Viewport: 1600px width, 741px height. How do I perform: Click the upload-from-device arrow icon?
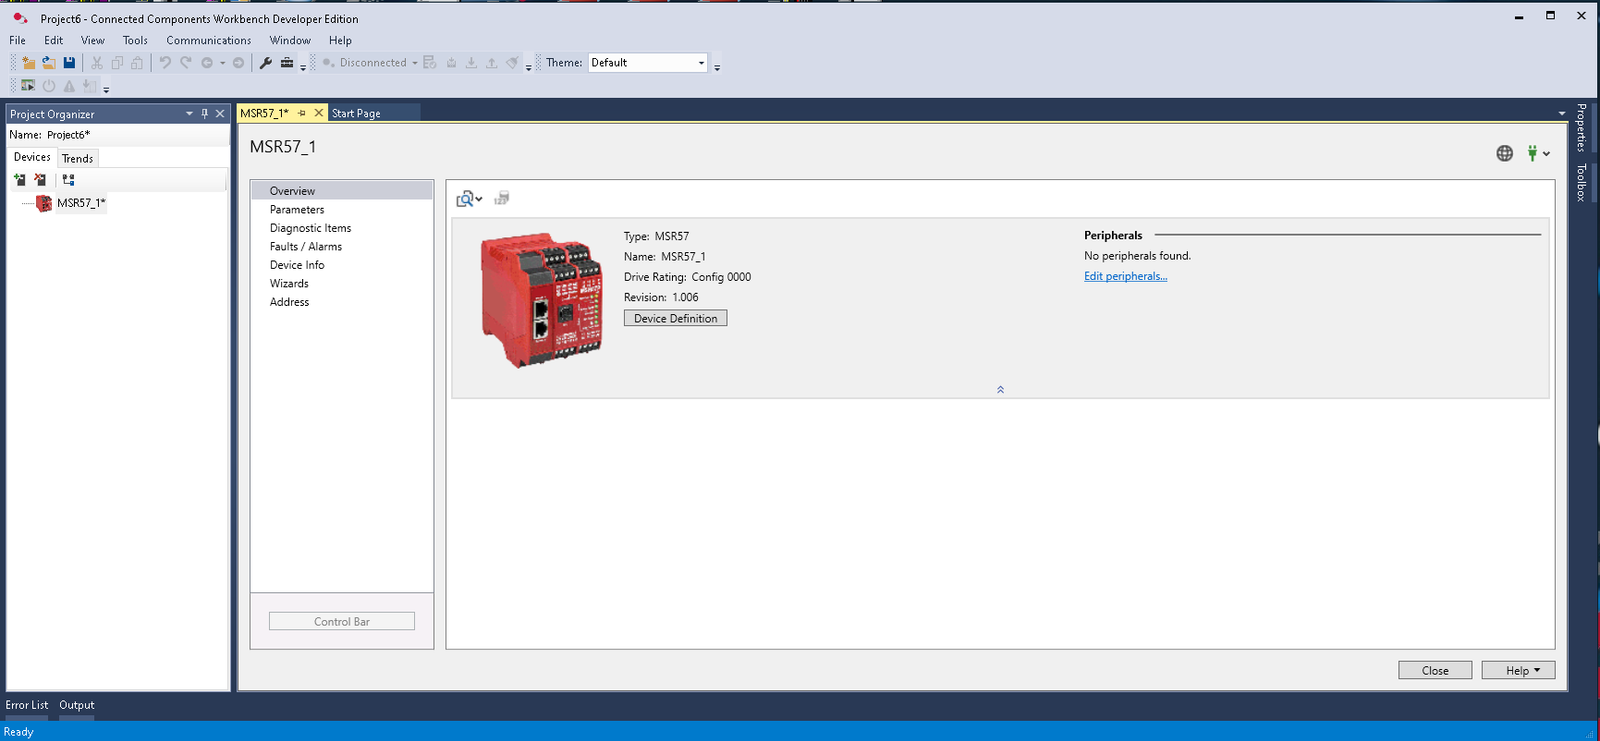coord(491,62)
